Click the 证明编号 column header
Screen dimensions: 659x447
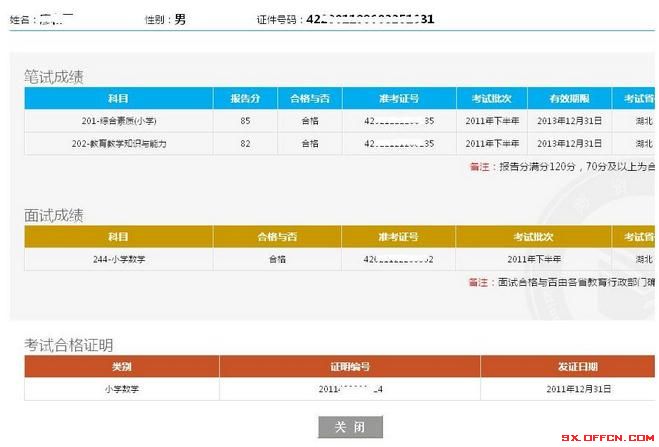(350, 366)
